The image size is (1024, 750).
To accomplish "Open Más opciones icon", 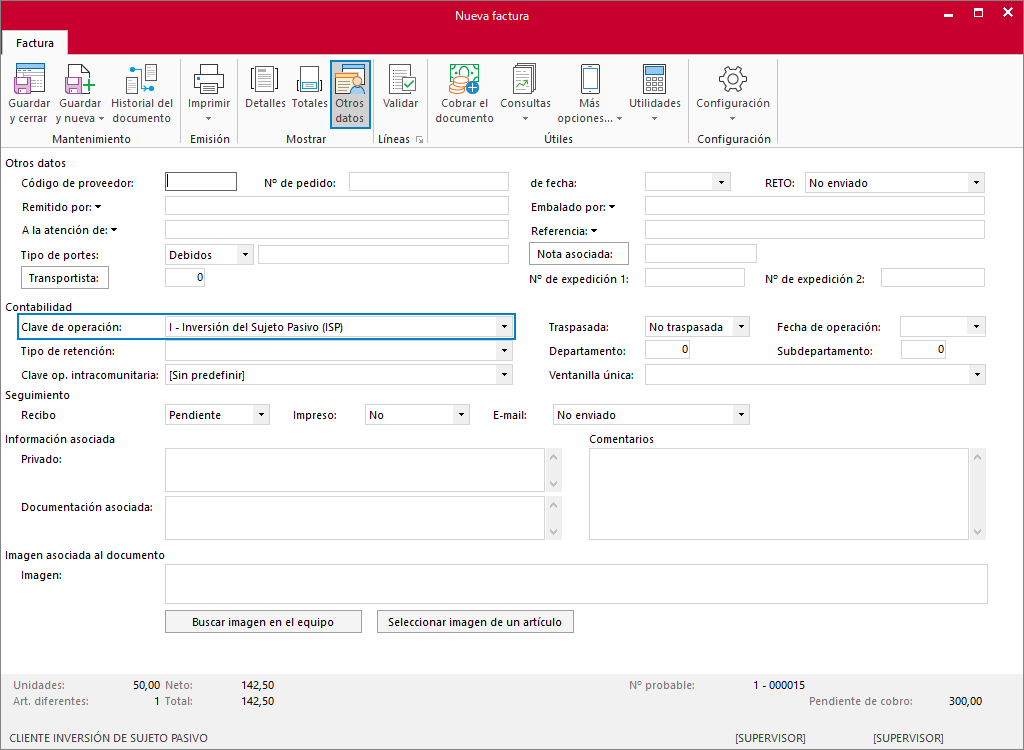I will pos(590,79).
